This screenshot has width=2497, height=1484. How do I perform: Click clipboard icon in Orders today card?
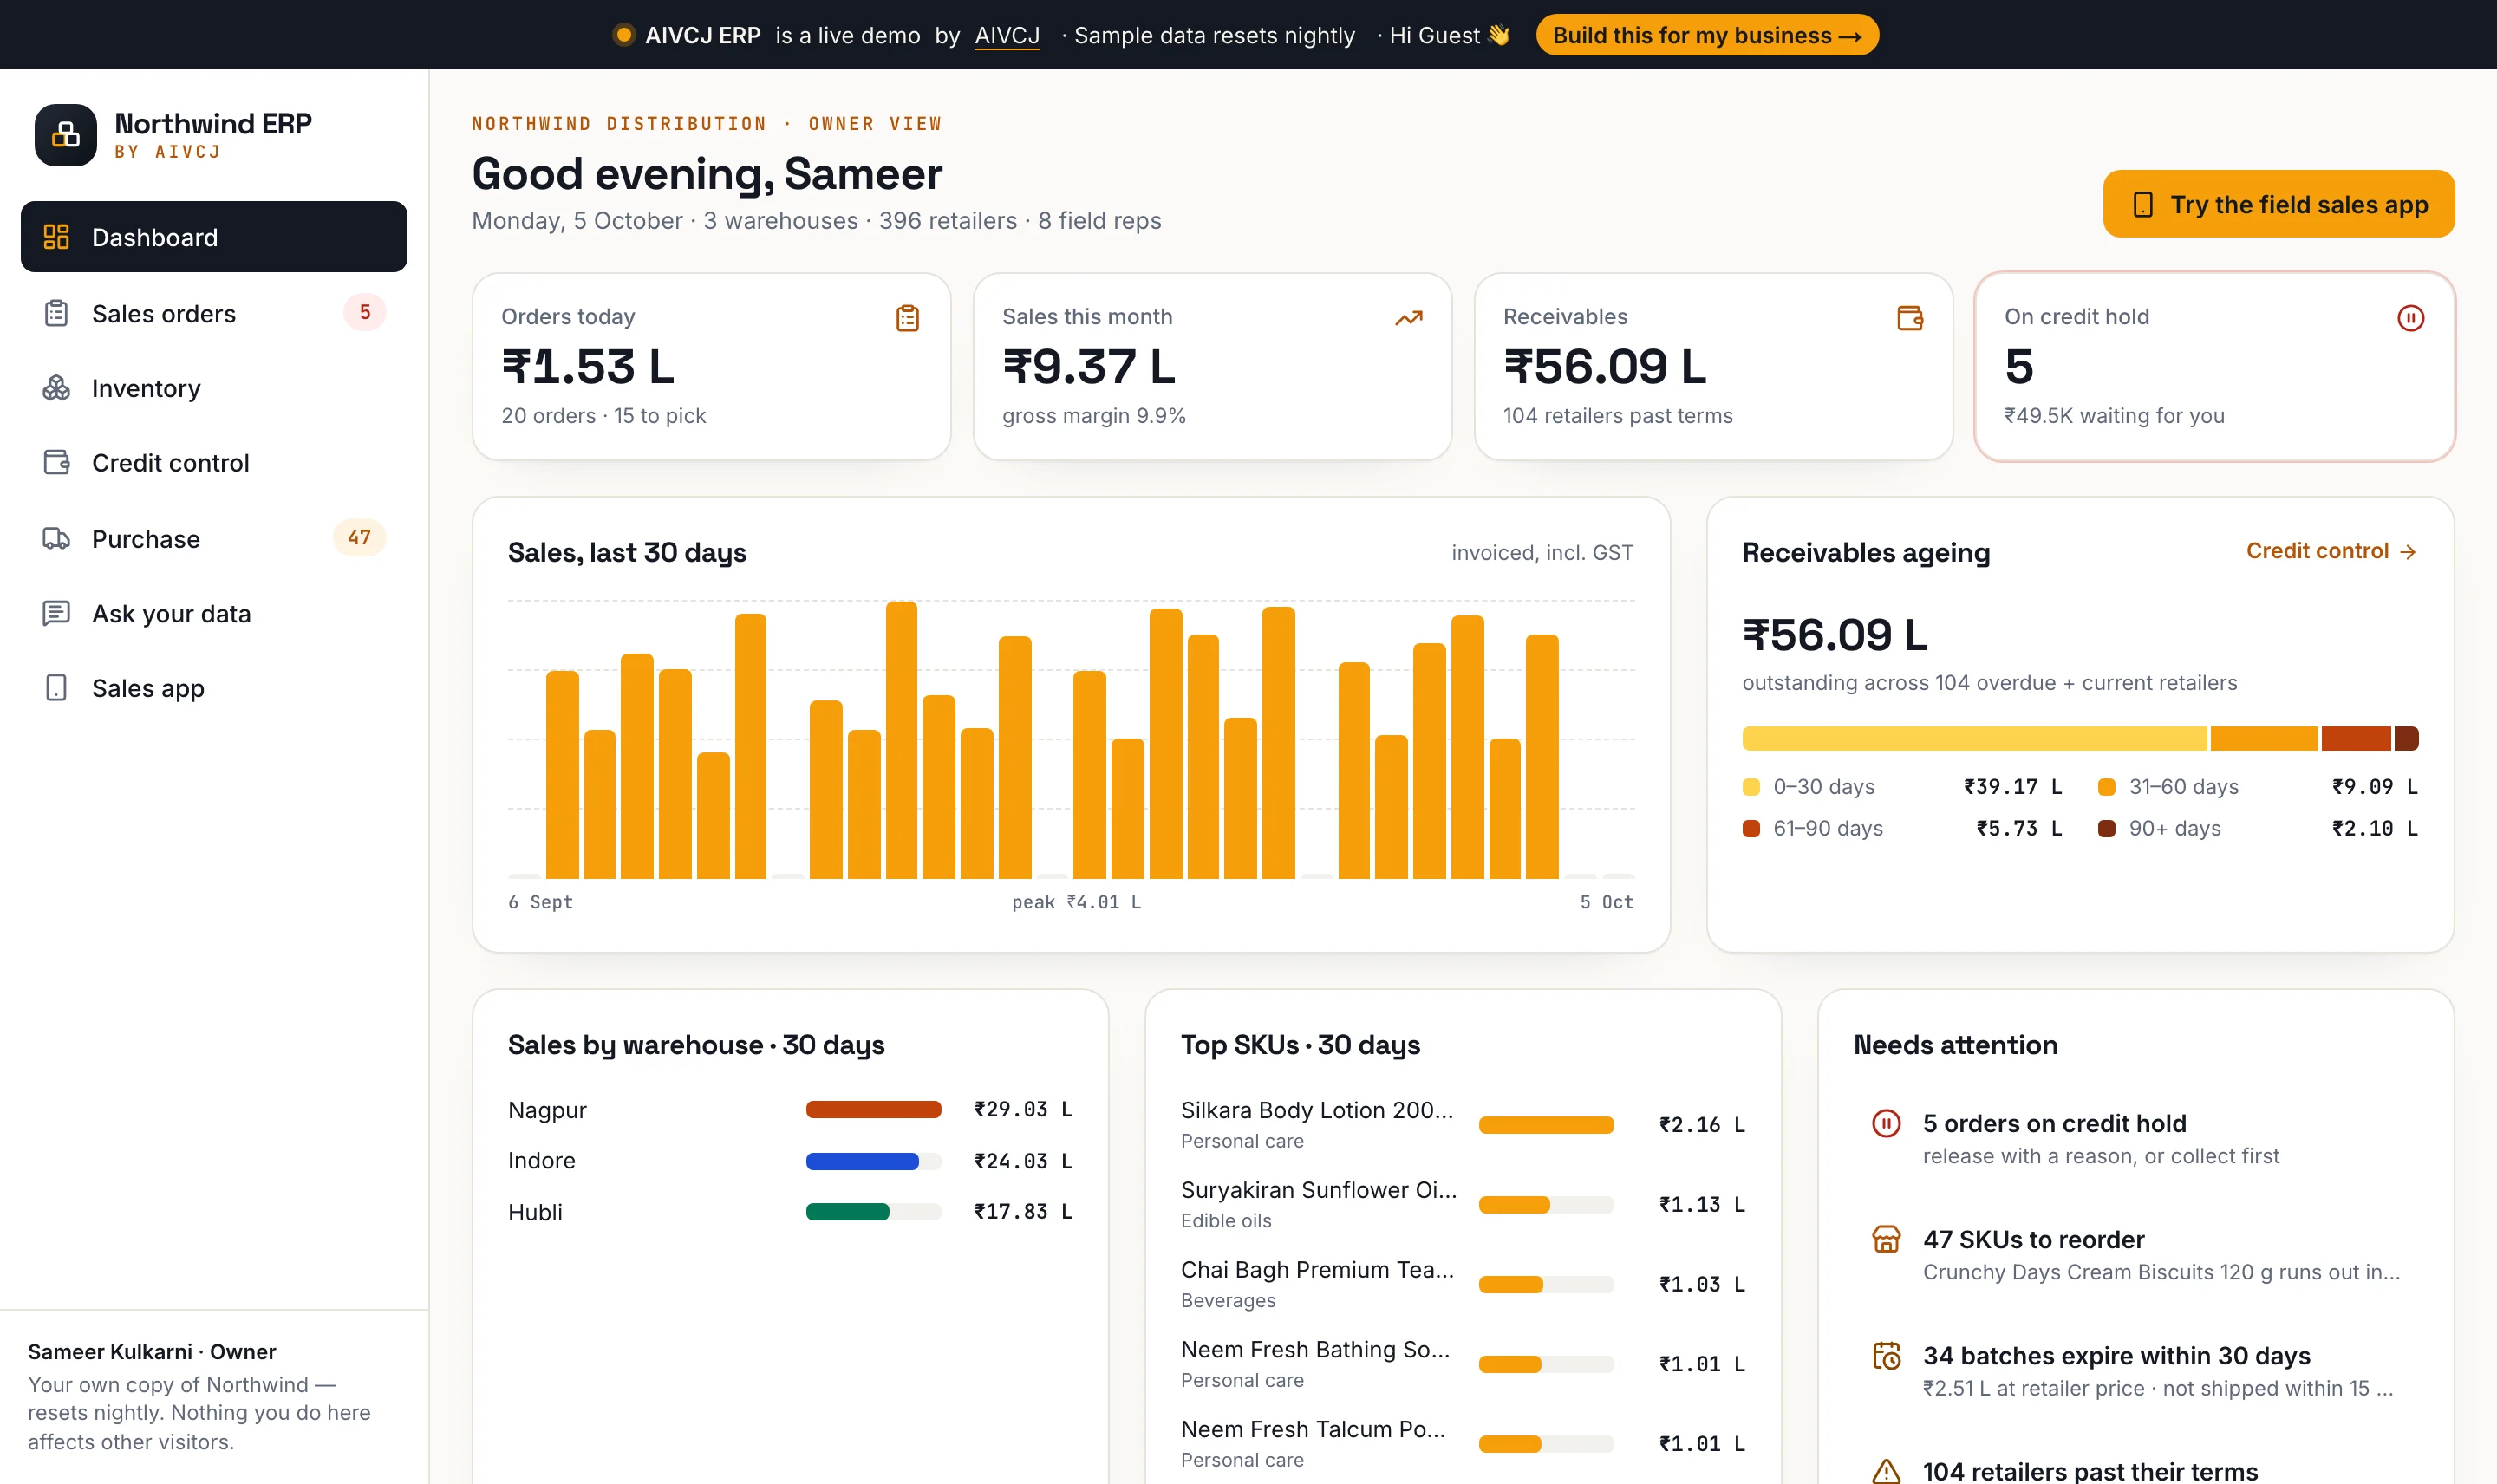[x=907, y=318]
